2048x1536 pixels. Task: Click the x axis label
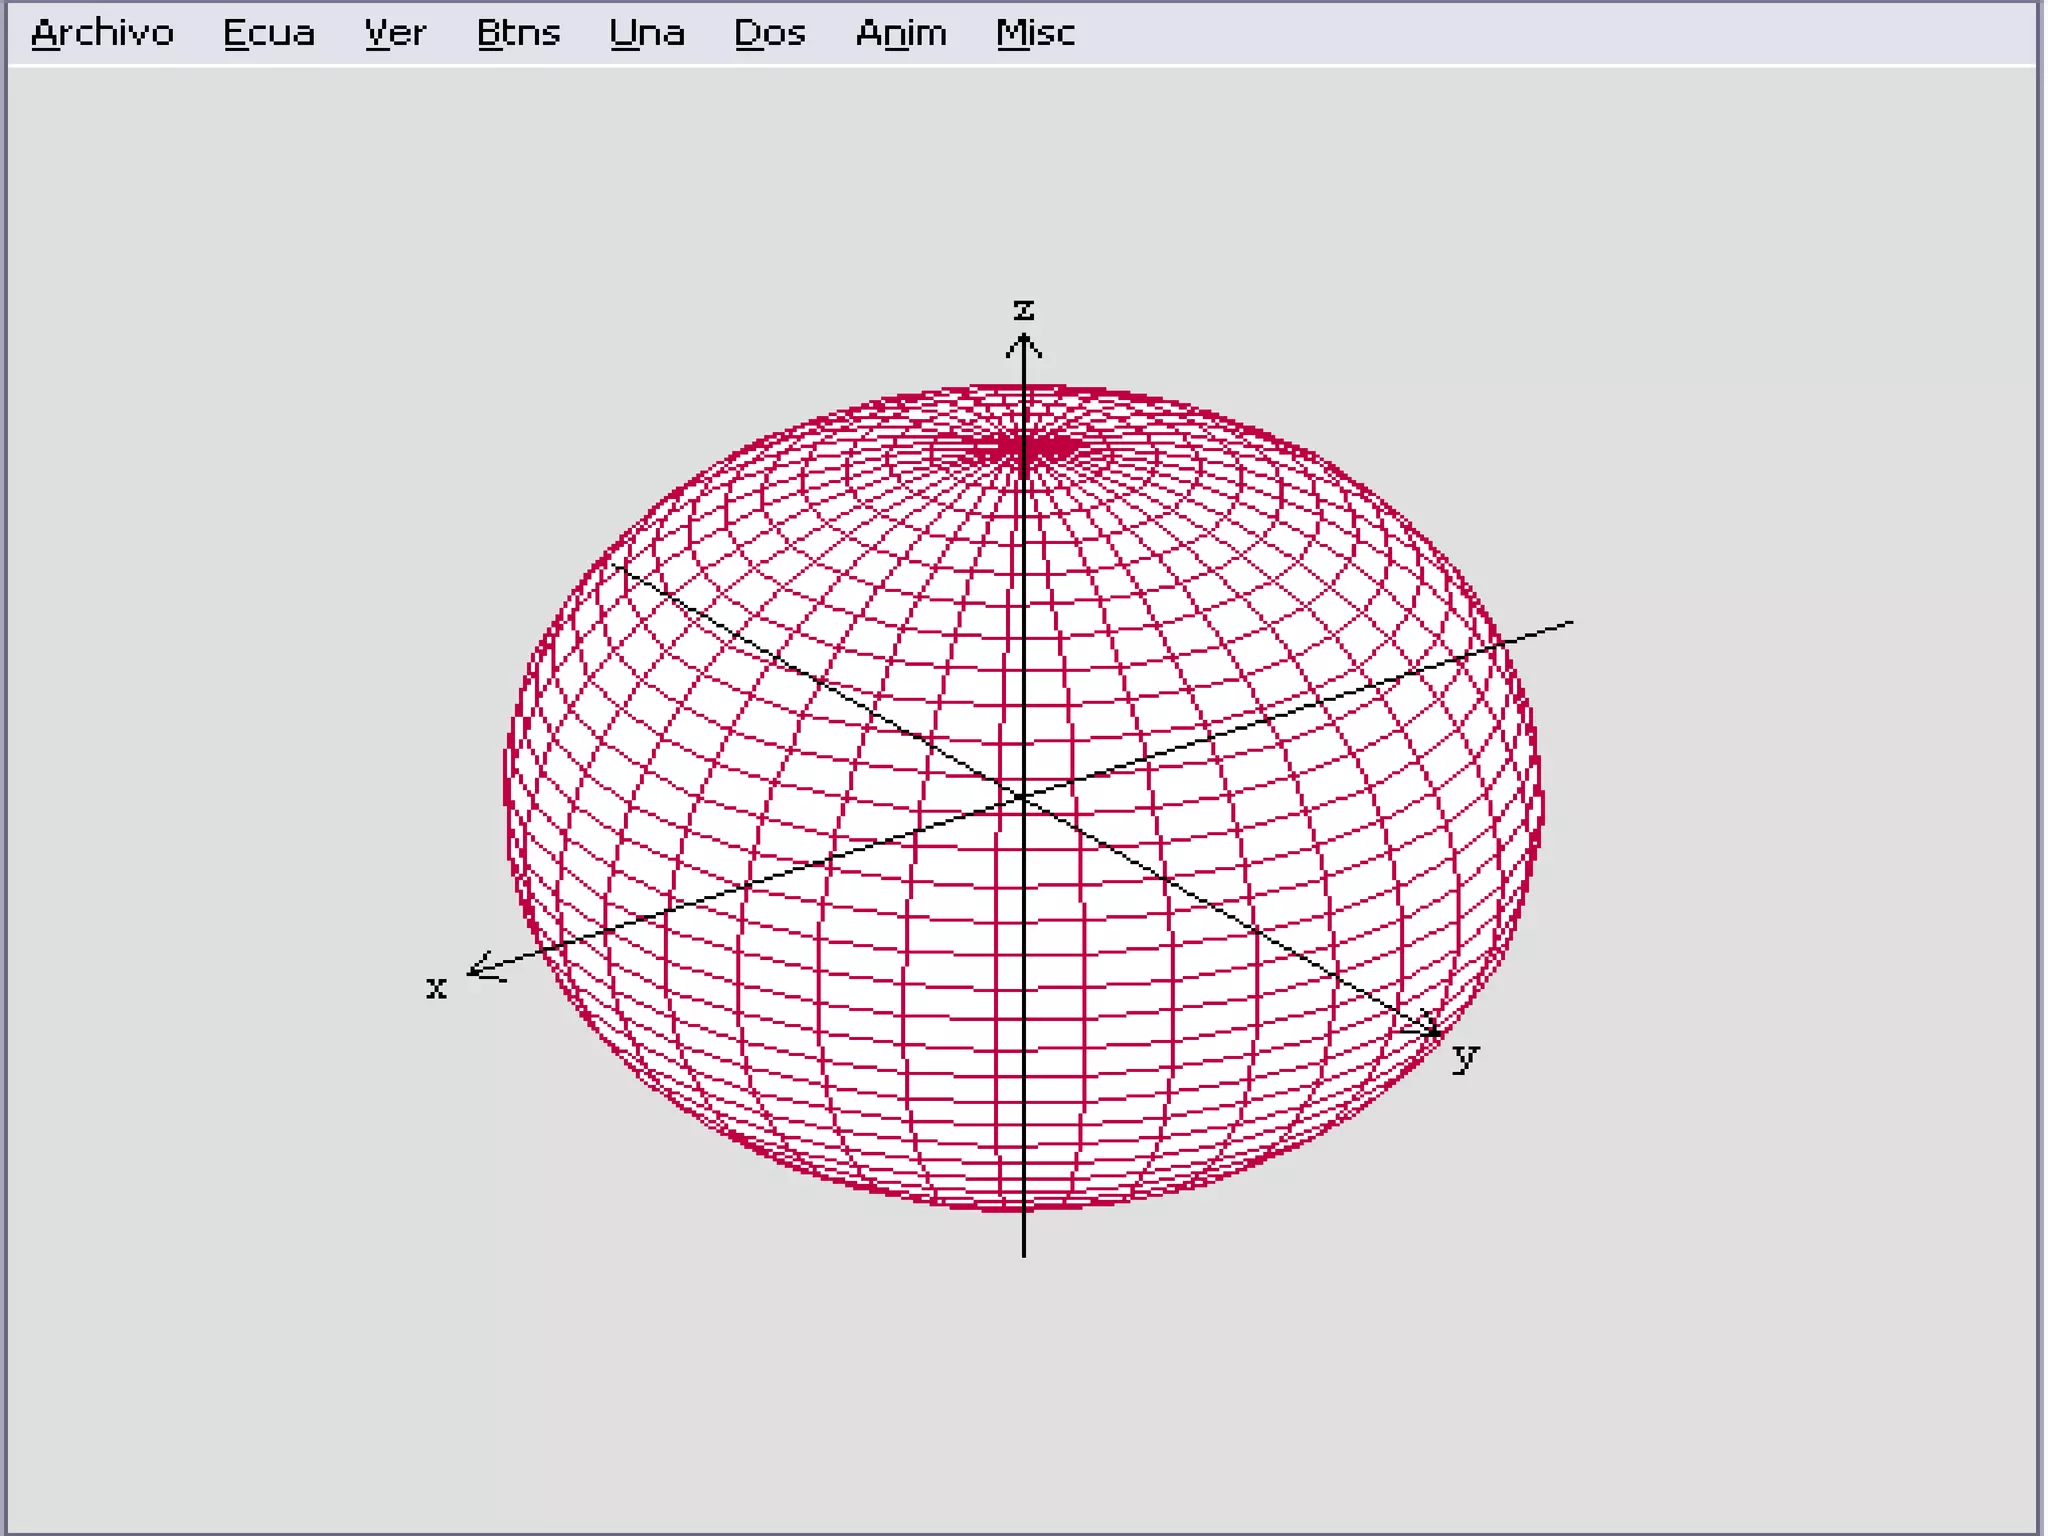coord(436,988)
